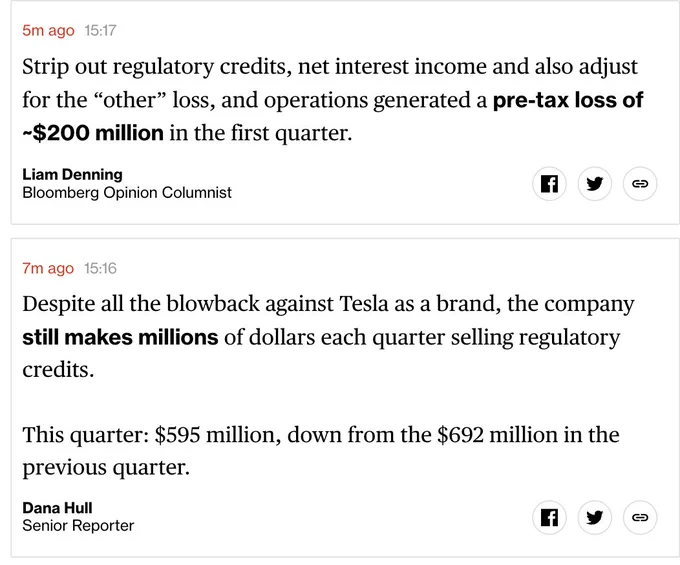Click bold text 'still makes millions'

[x=120, y=337]
